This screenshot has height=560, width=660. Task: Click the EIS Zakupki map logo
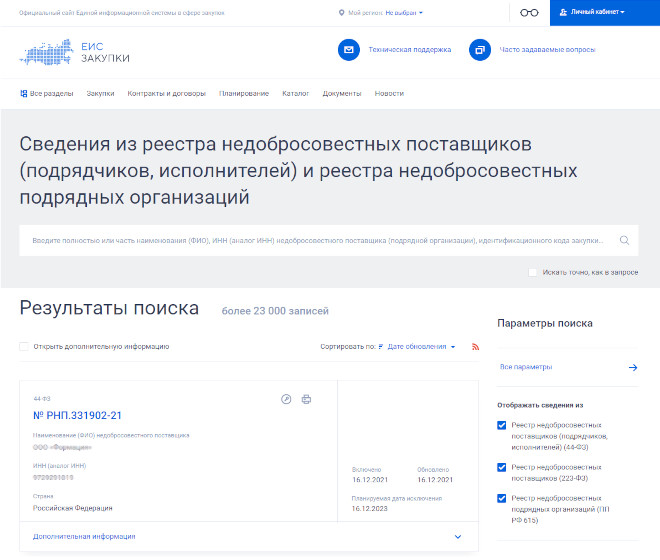[x=46, y=52]
